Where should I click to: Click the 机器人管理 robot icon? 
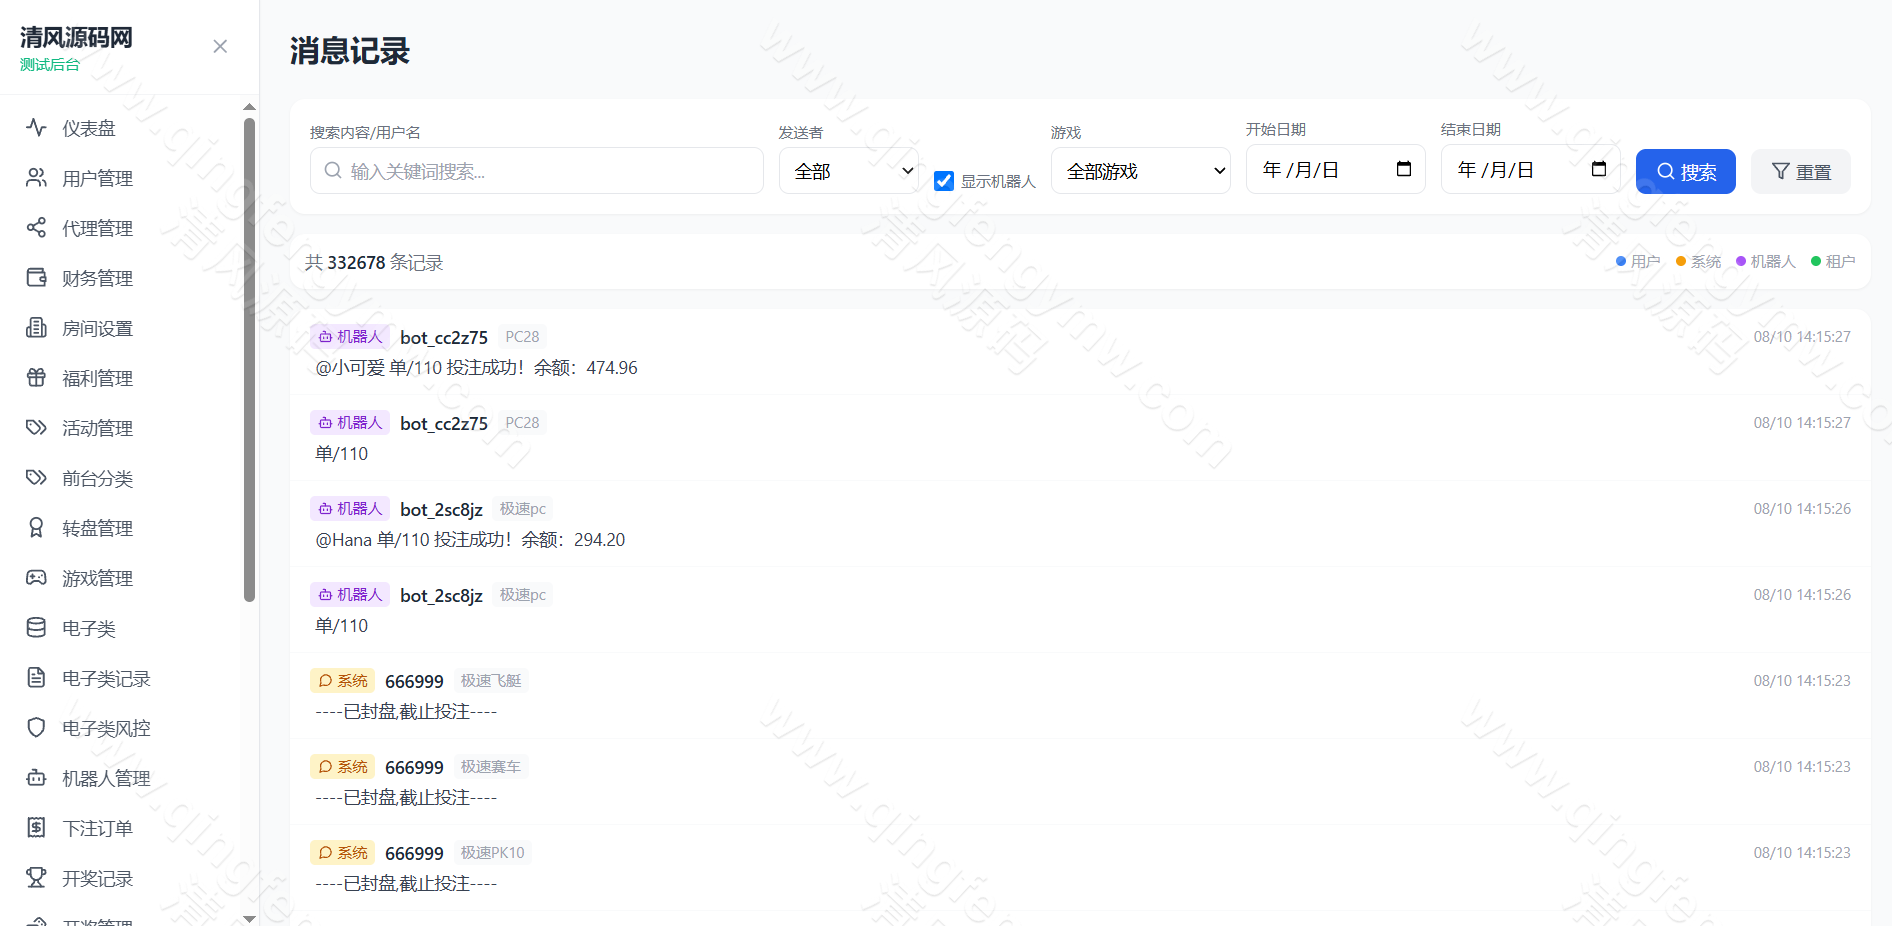tap(36, 778)
